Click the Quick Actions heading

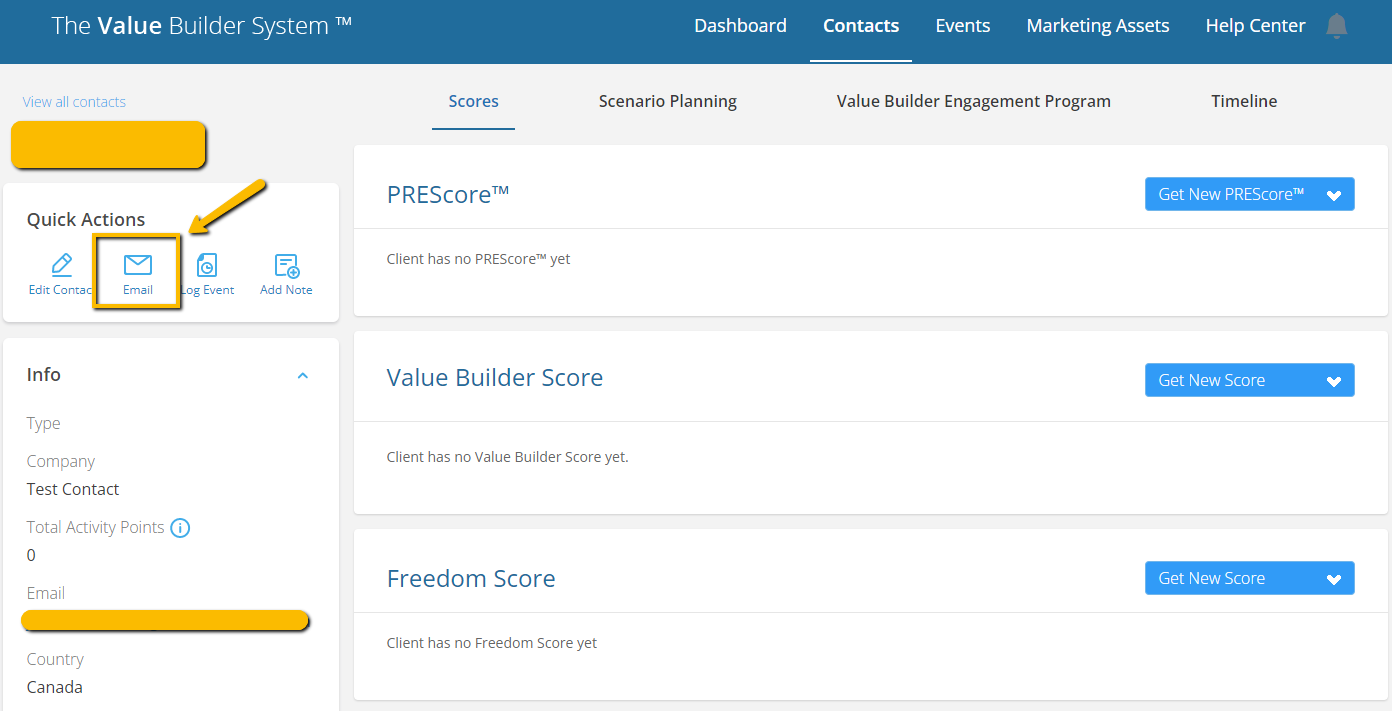click(86, 220)
